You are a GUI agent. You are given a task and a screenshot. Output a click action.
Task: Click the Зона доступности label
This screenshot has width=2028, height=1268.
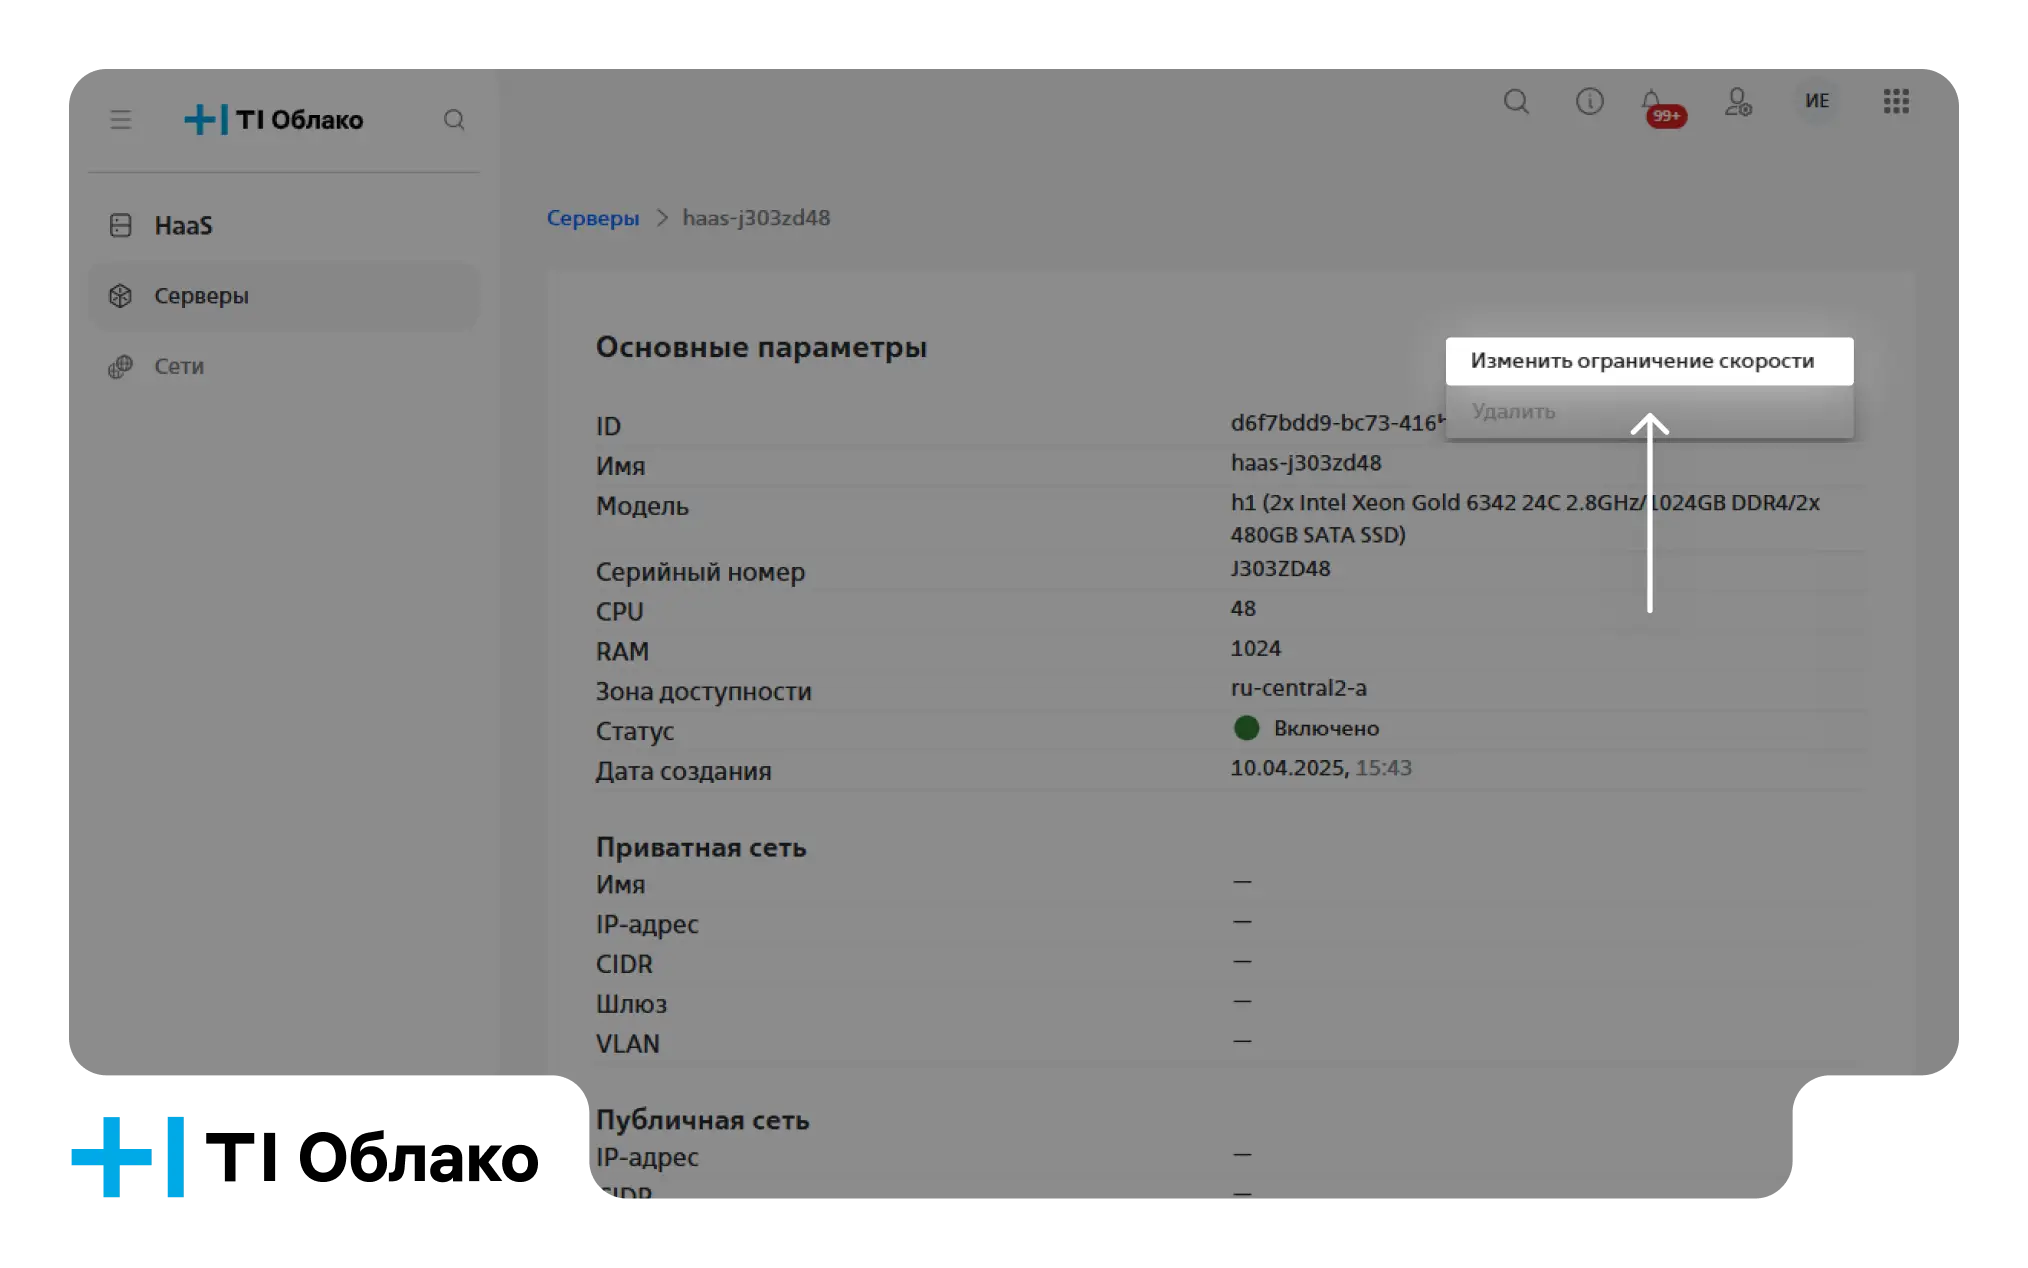click(x=704, y=692)
